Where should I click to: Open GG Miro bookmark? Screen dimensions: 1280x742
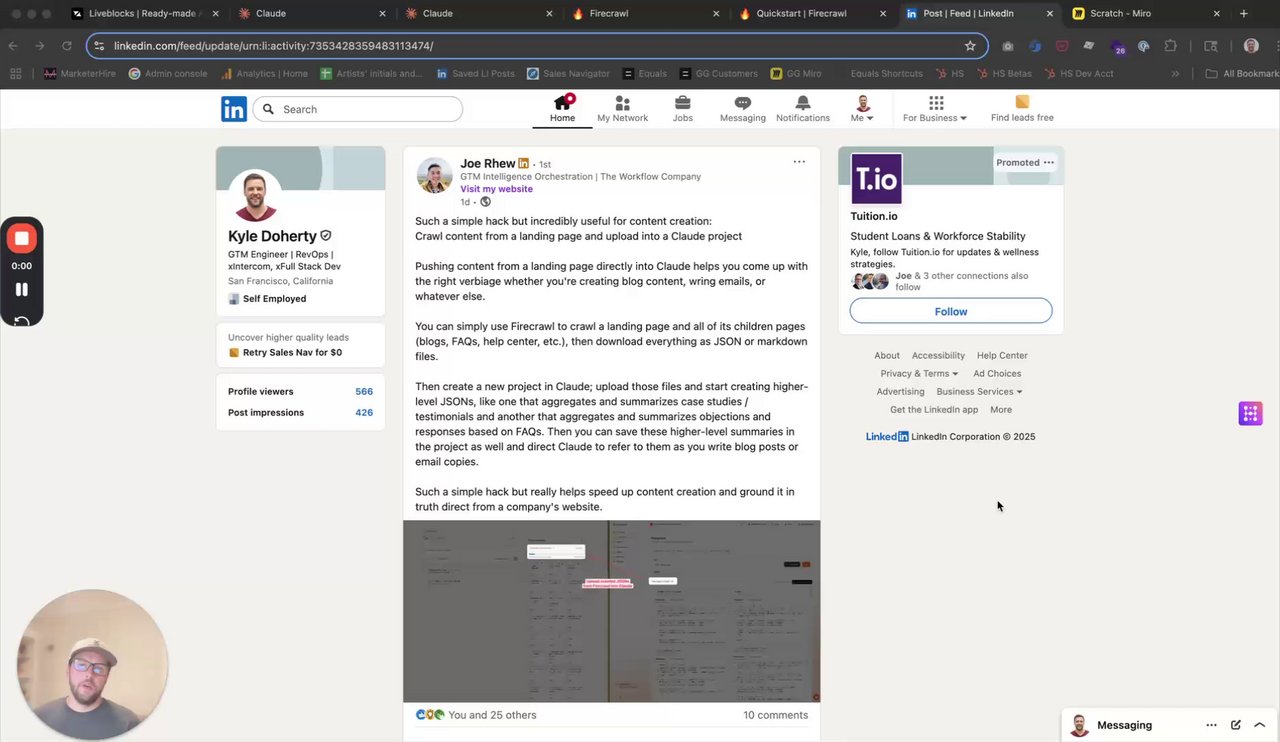pyautogui.click(x=796, y=73)
